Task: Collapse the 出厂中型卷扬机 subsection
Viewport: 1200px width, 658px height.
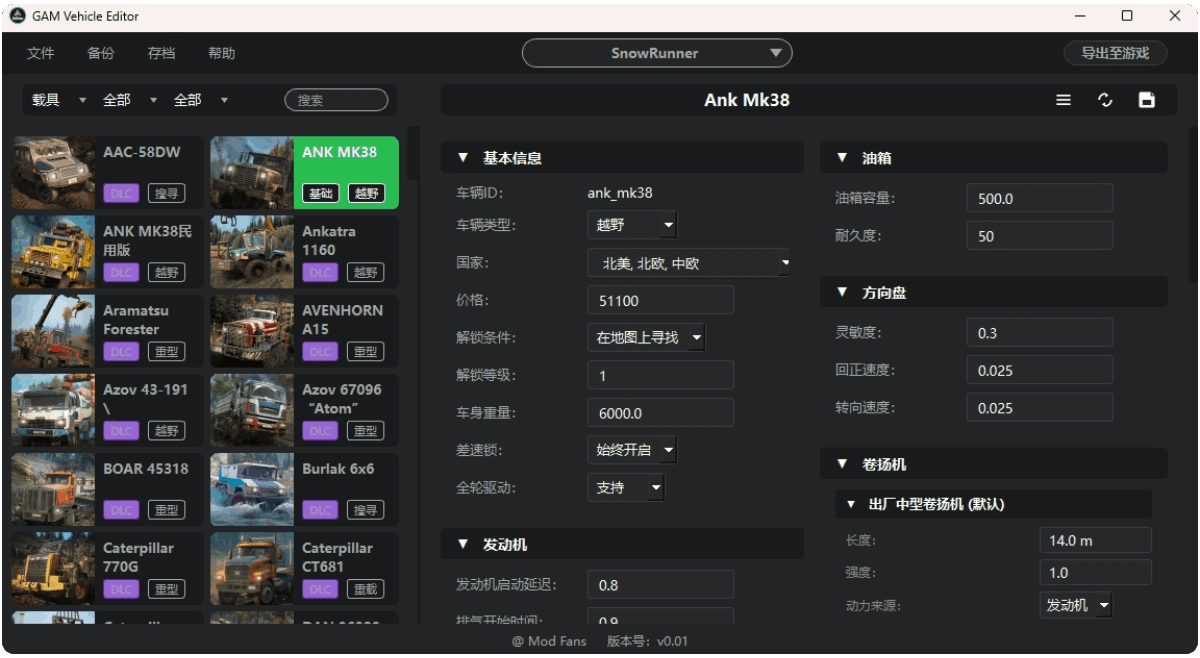Action: (849, 505)
